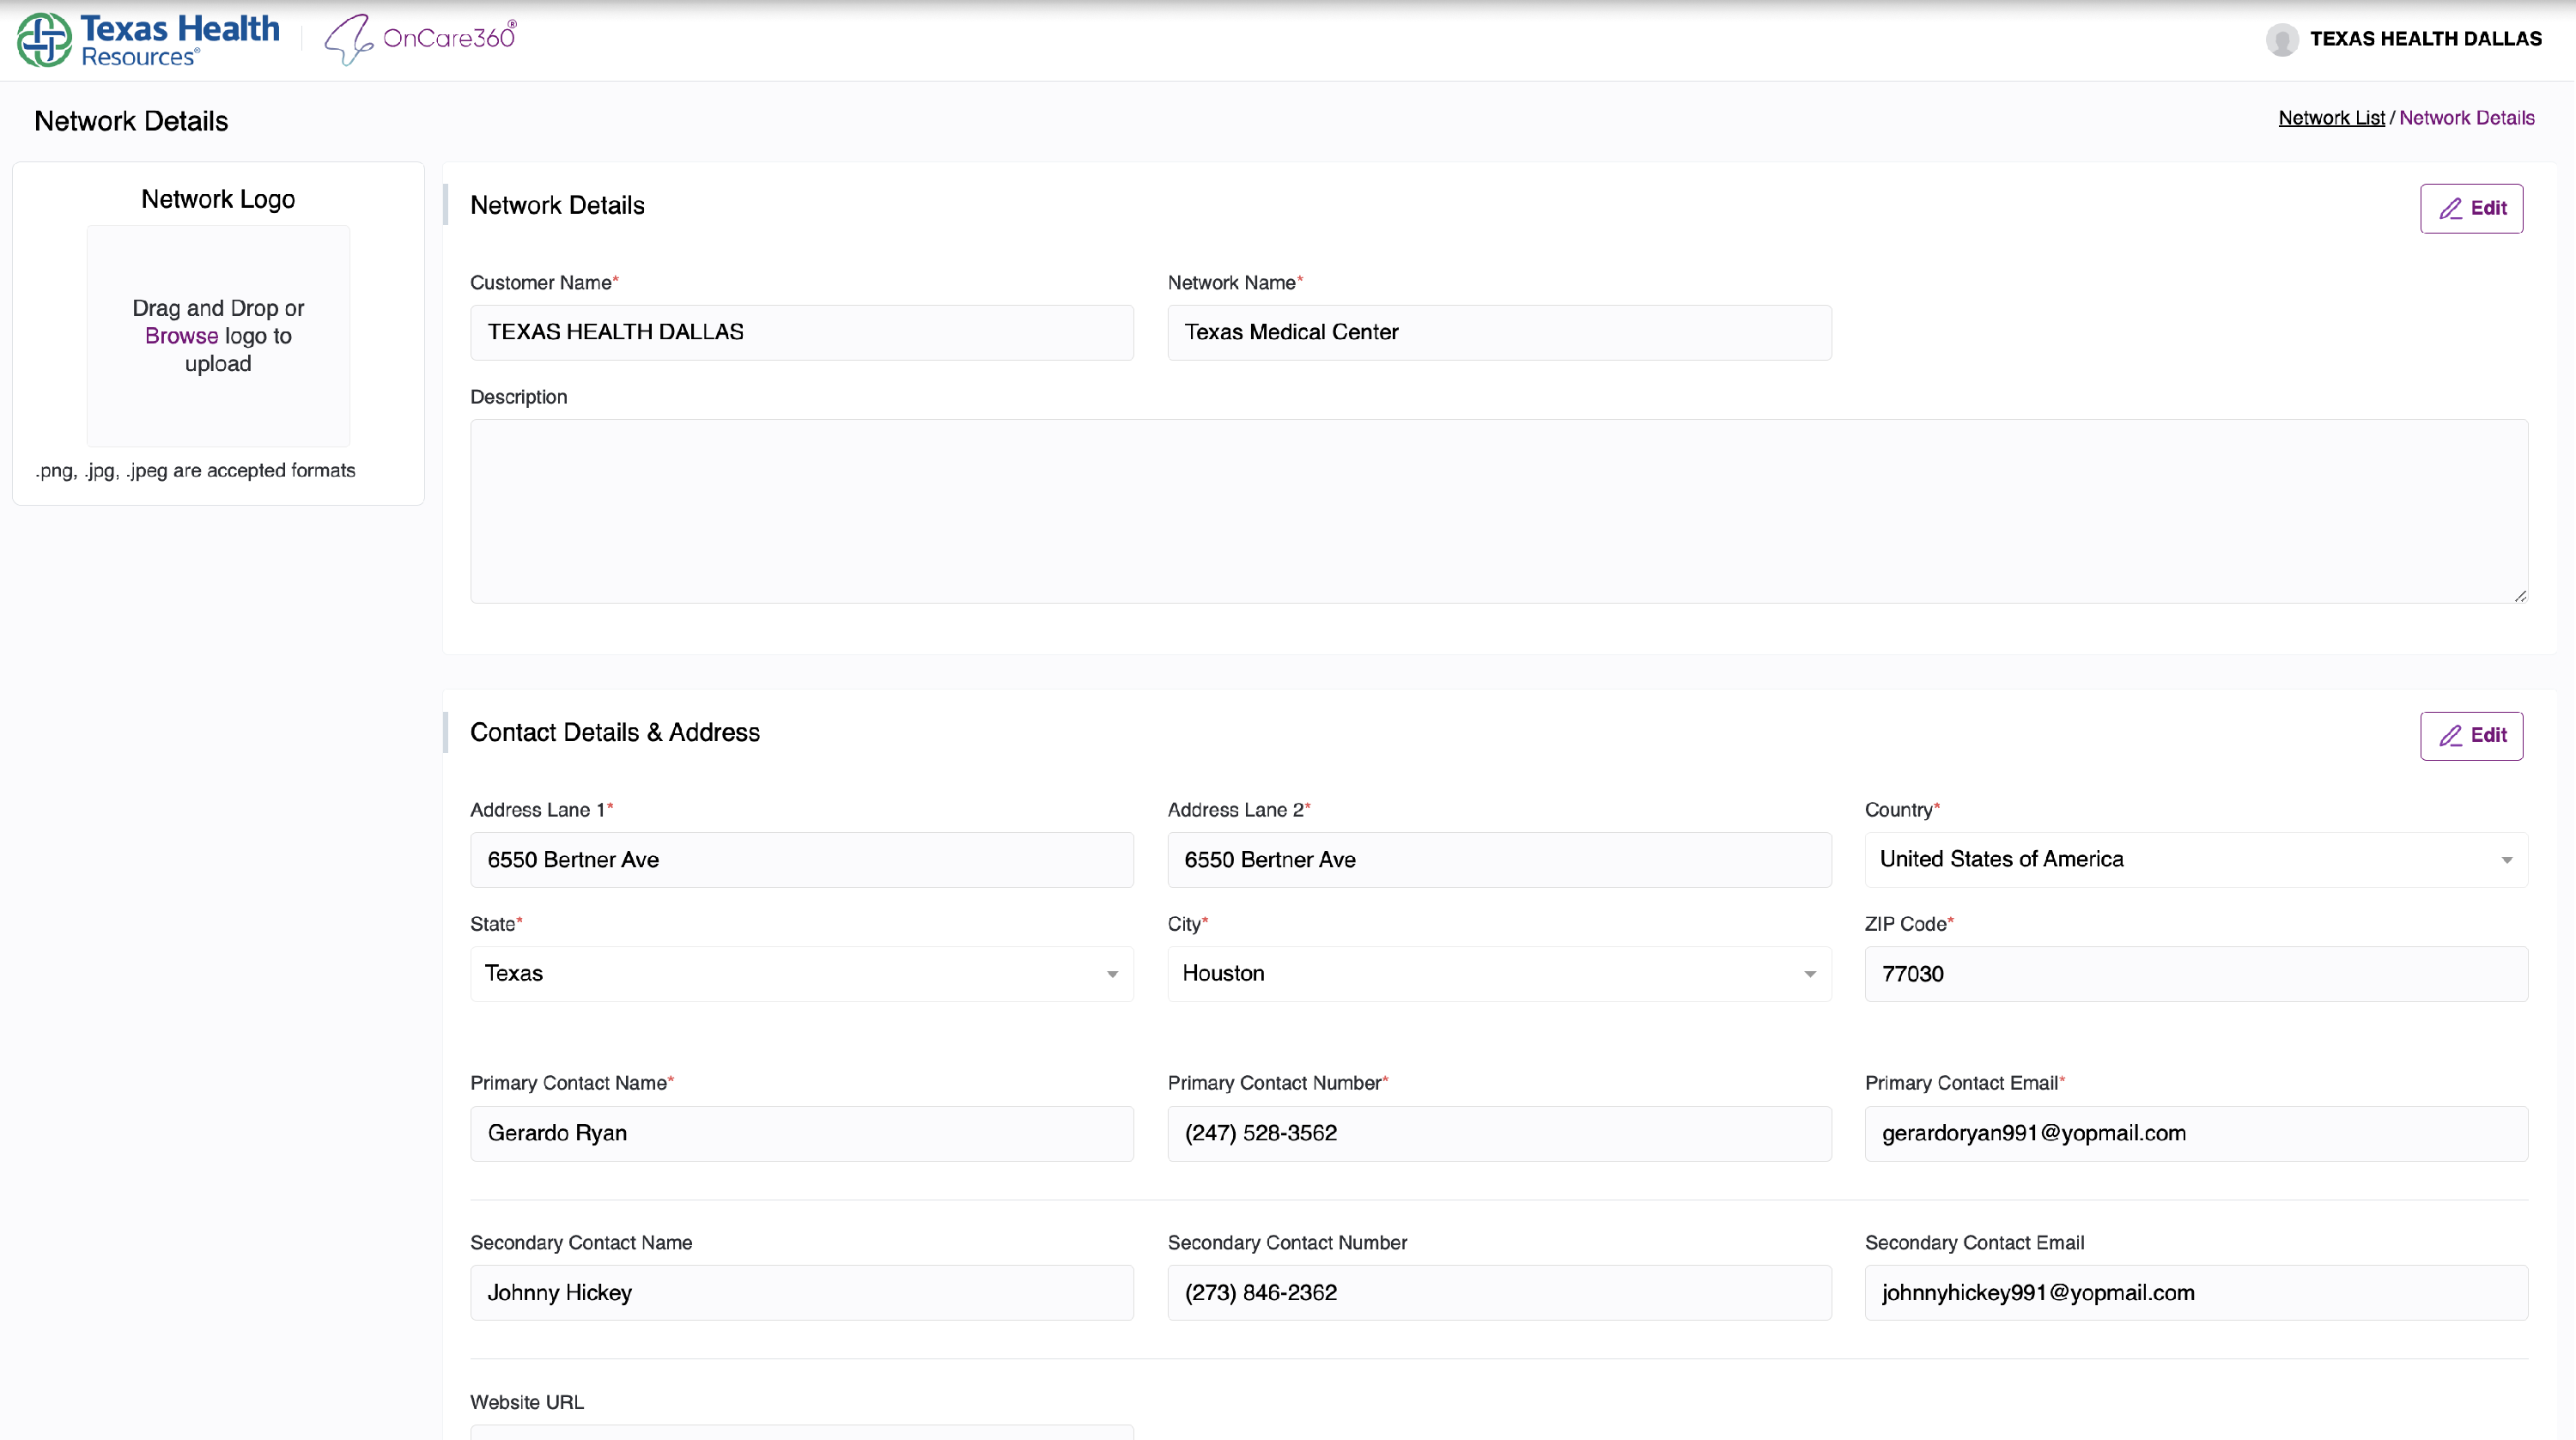Open the City dropdown showing Houston
The width and height of the screenshot is (2576, 1440).
(x=1498, y=973)
